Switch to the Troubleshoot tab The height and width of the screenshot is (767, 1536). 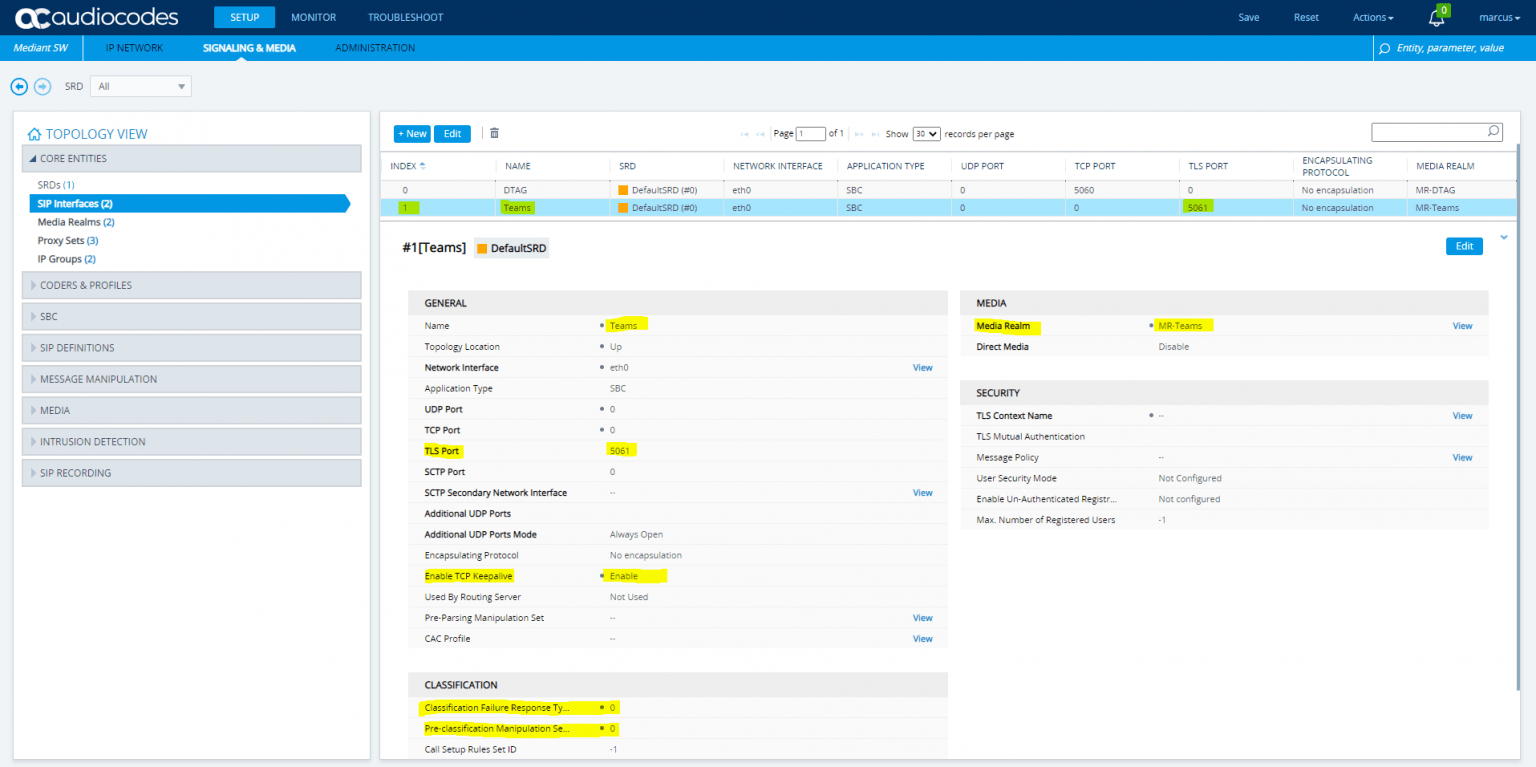(x=405, y=17)
